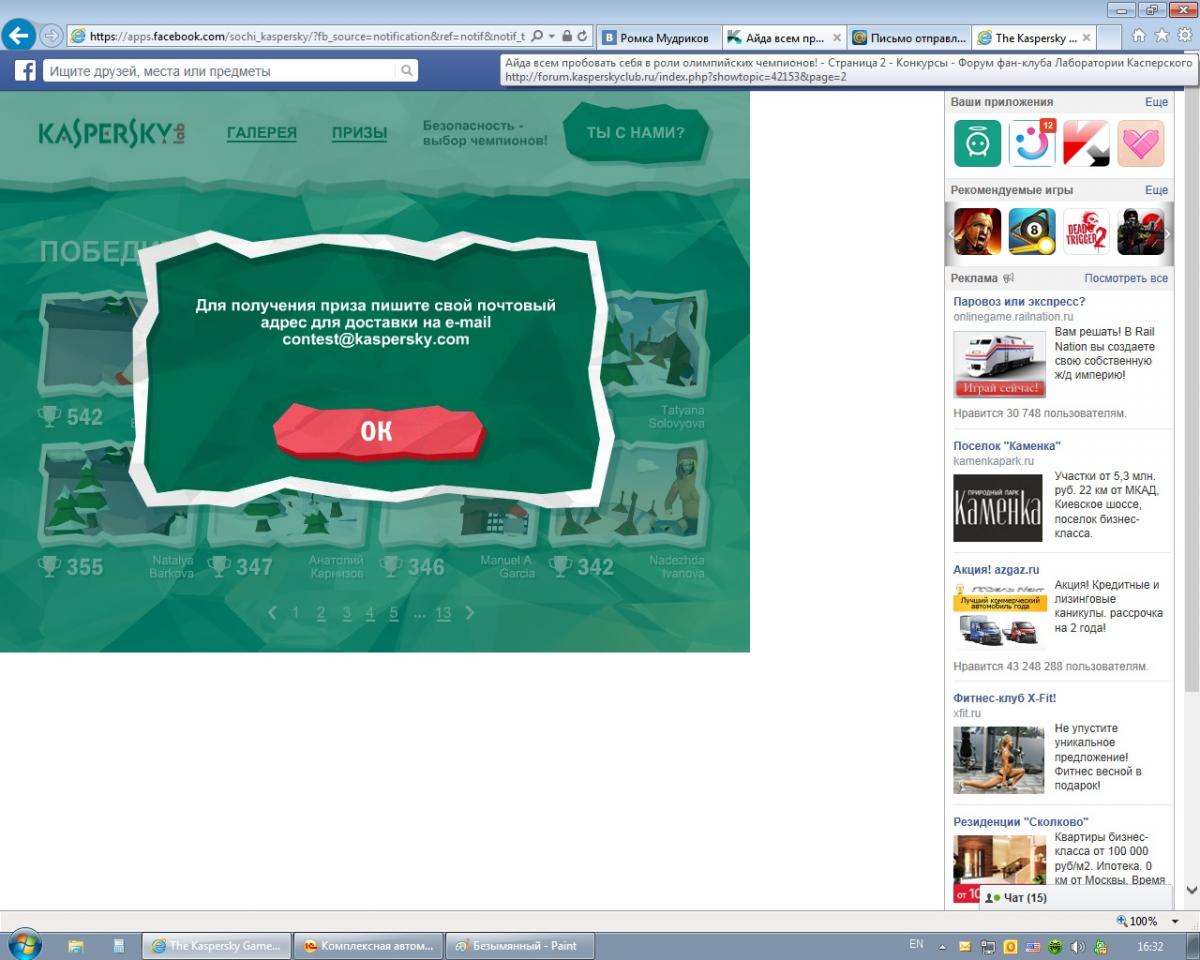Click the red OK button in dialog
This screenshot has width=1200, height=960.
coord(378,431)
